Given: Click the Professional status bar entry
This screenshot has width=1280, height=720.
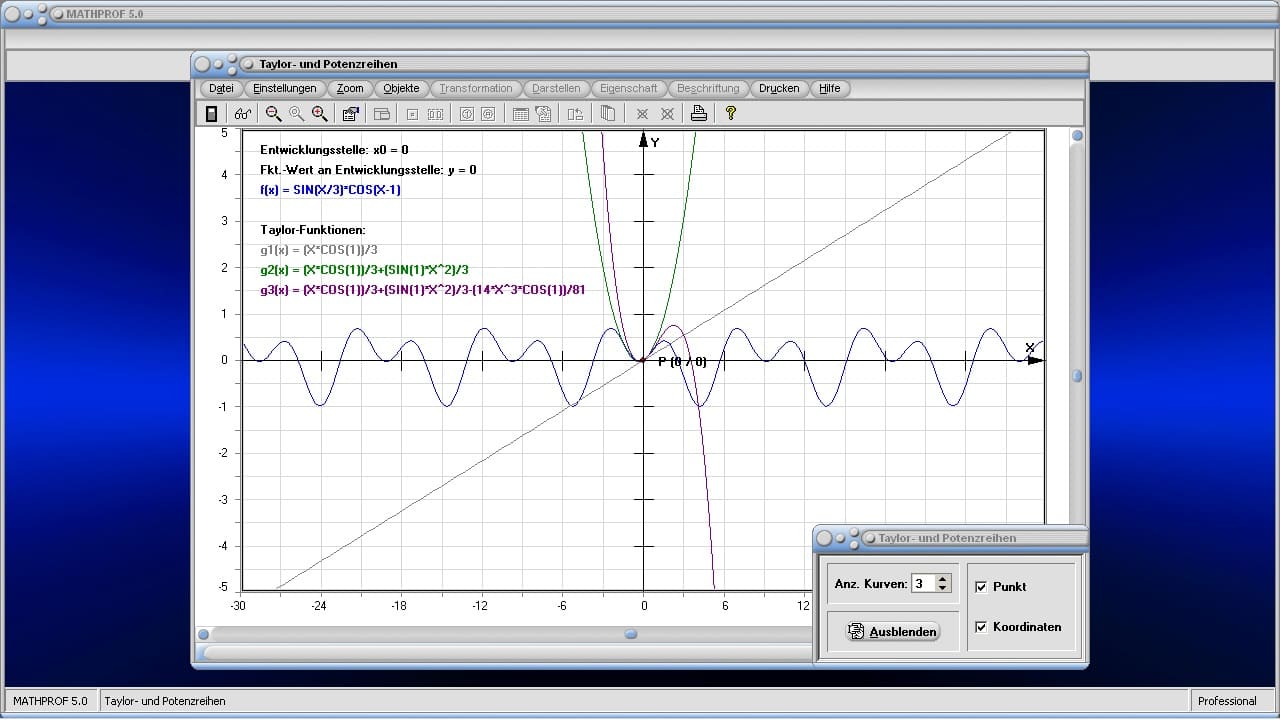Looking at the screenshot, I should 1227,701.
